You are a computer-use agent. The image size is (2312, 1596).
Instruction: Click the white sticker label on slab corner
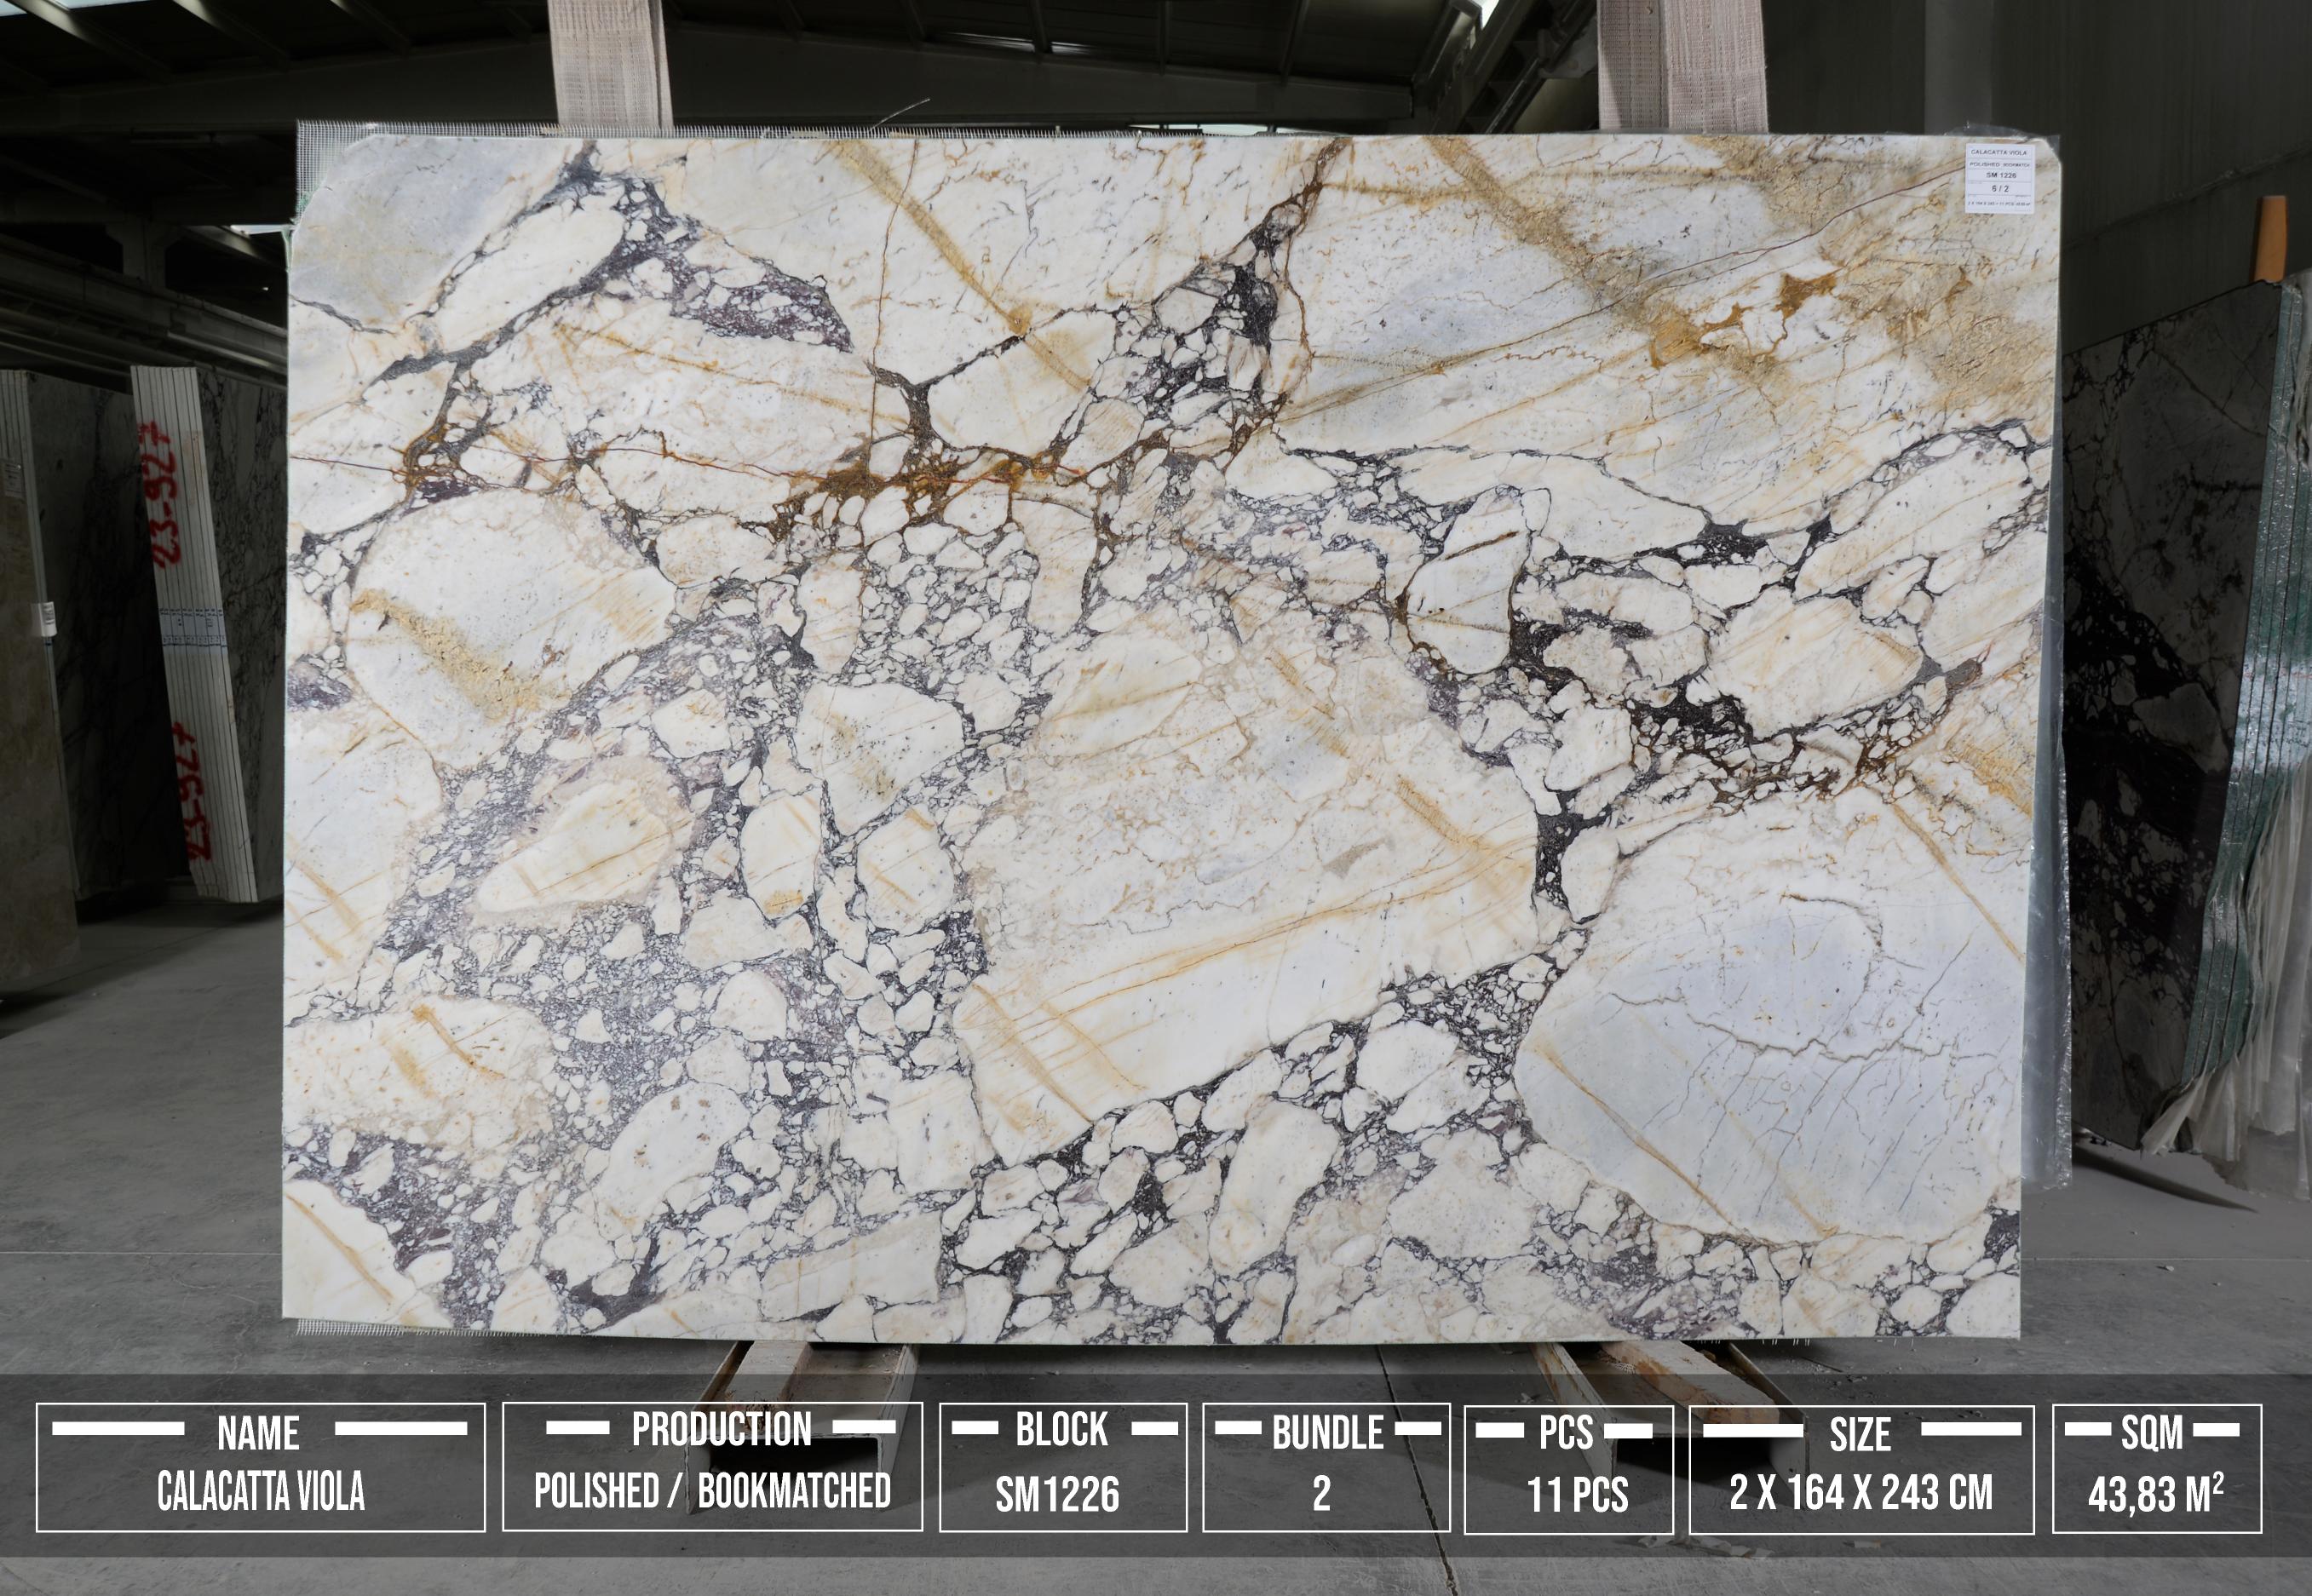[1999, 178]
